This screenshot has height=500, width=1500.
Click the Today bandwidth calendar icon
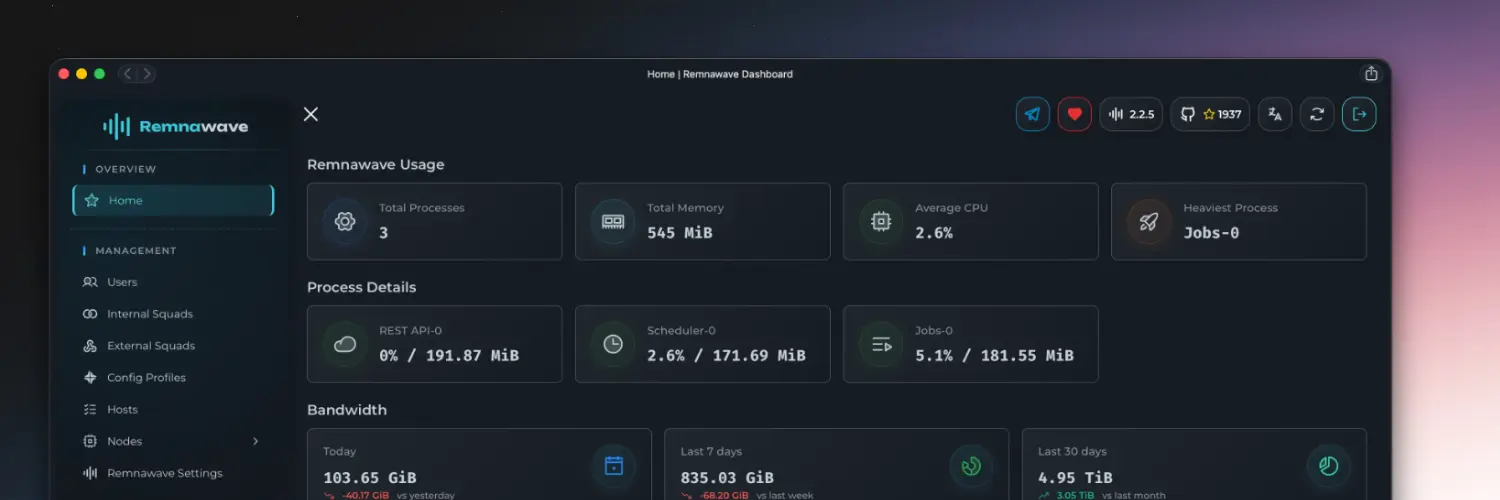tap(614, 466)
